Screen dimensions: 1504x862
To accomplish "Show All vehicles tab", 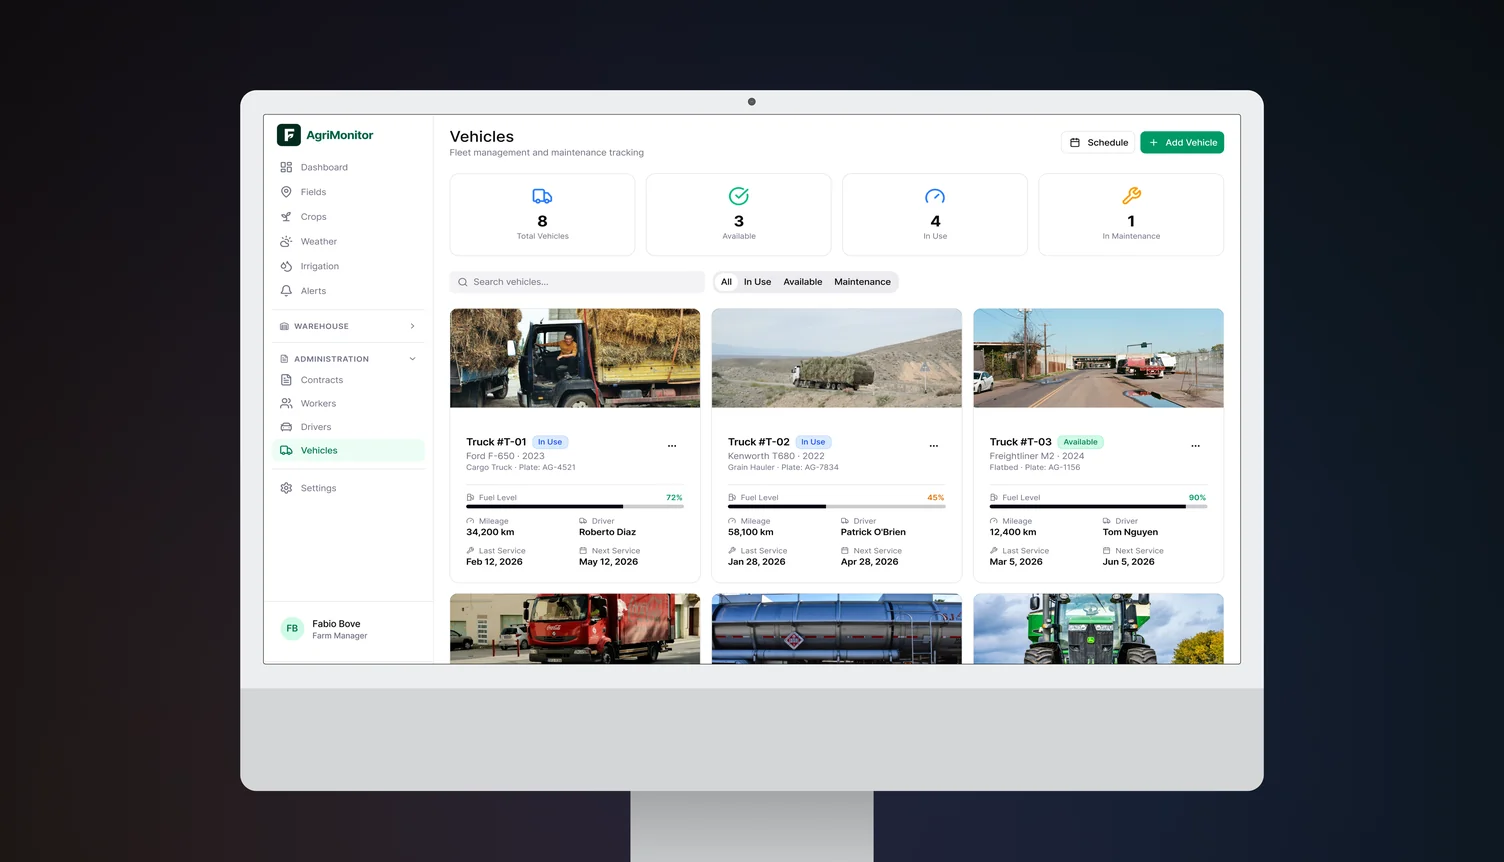I will 726,282.
